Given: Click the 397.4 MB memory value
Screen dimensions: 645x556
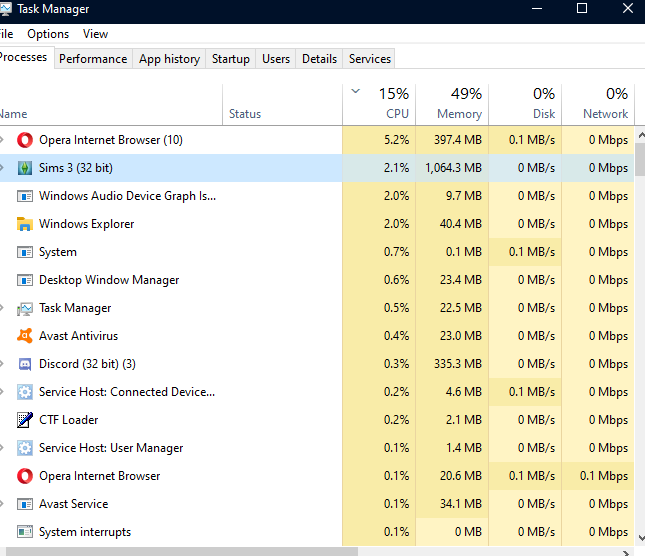Looking at the screenshot, I should click(458, 140).
